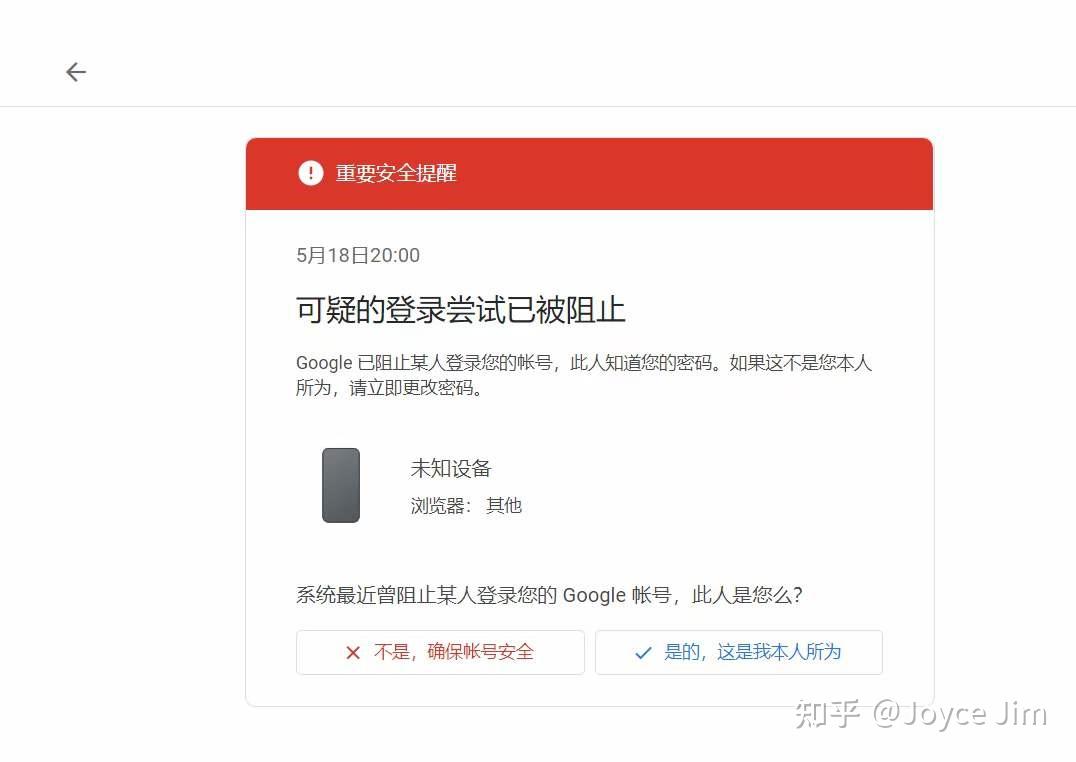This screenshot has height=762, width=1076.
Task: Click the blue checkmark icon beside 是的
Action: [x=643, y=652]
